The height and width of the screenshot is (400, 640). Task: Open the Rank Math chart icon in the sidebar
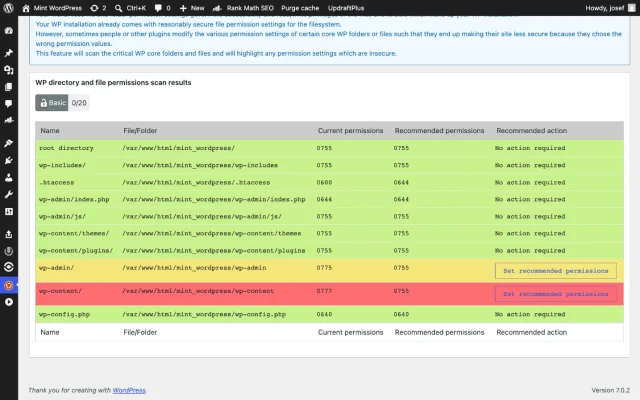pos(9,120)
